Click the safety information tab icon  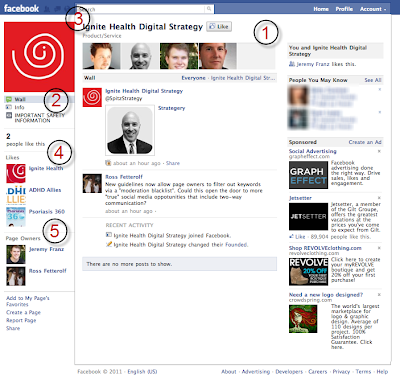[9, 115]
